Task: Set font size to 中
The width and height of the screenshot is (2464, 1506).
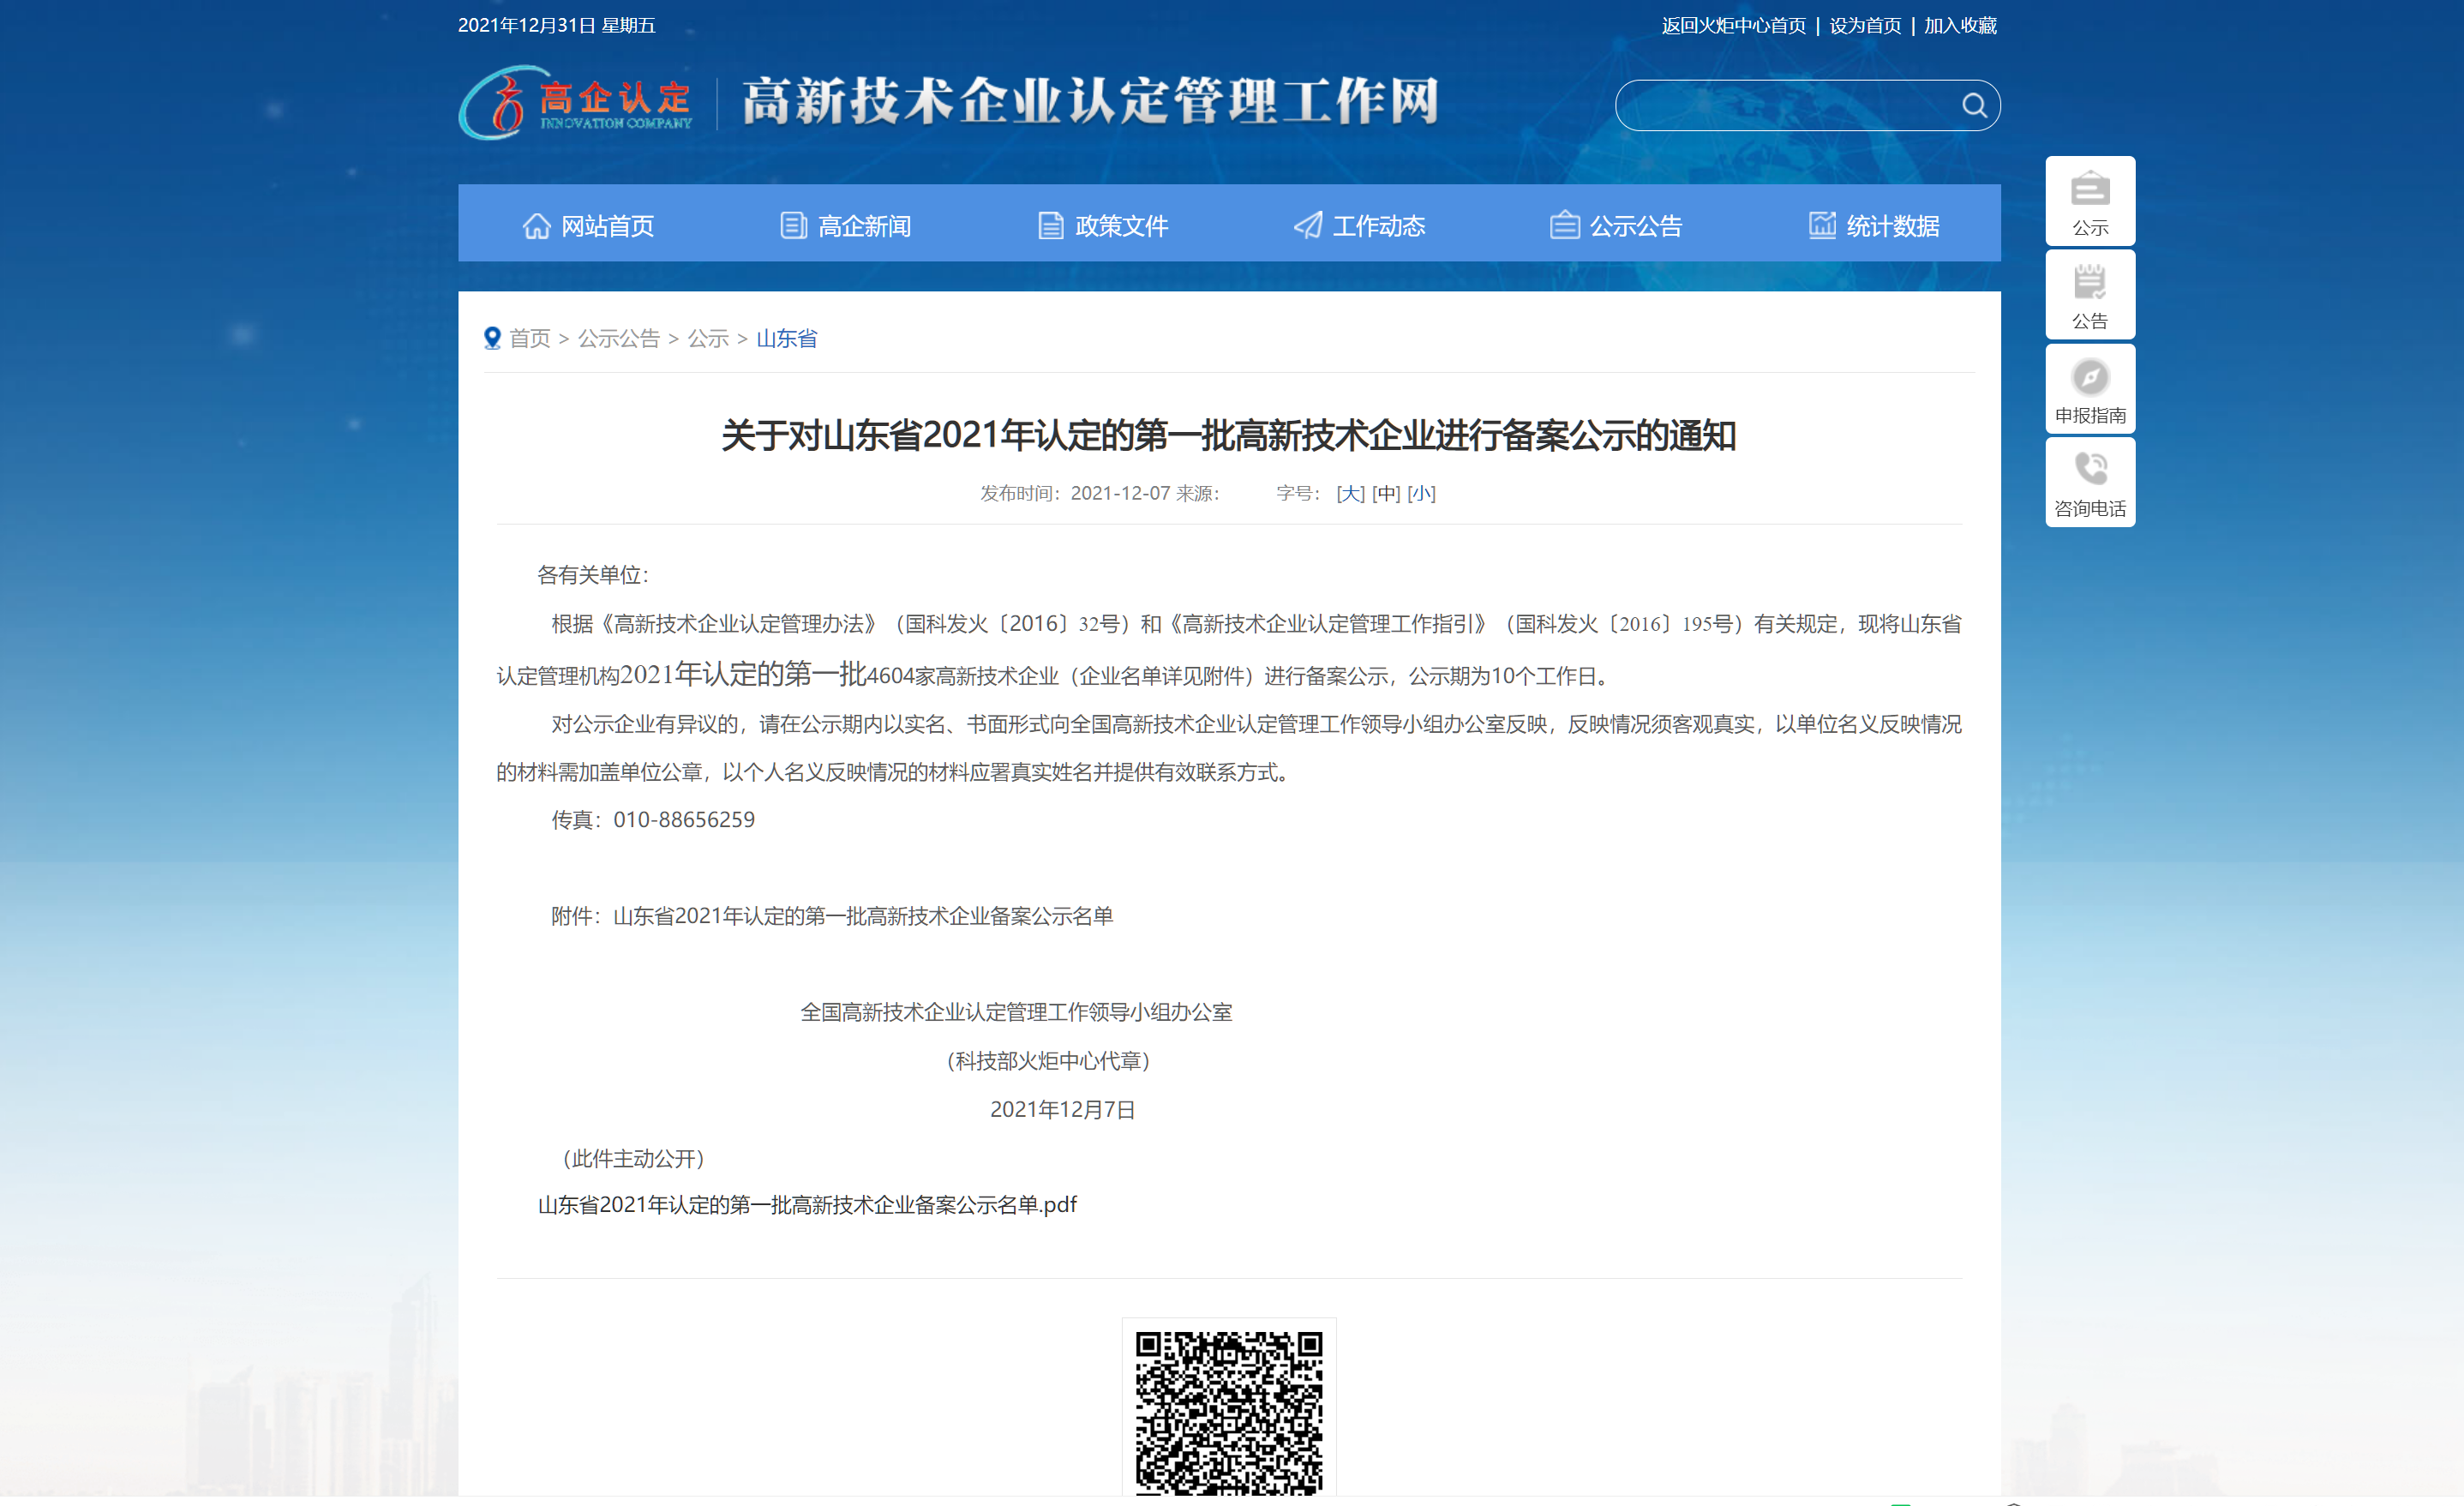Action: 1386,493
